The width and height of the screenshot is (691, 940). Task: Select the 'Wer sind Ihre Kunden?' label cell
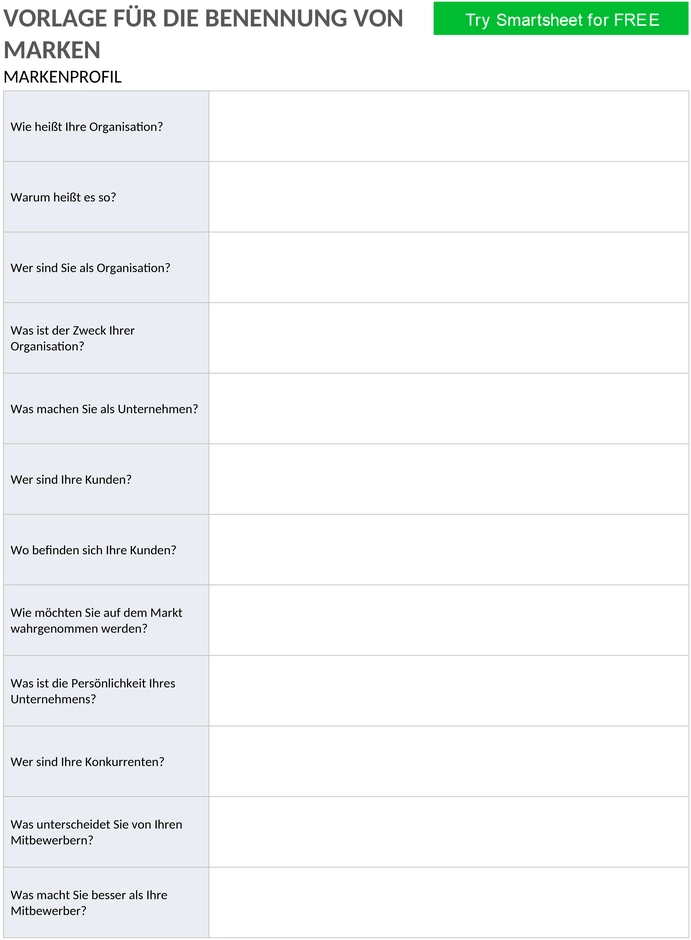point(106,480)
